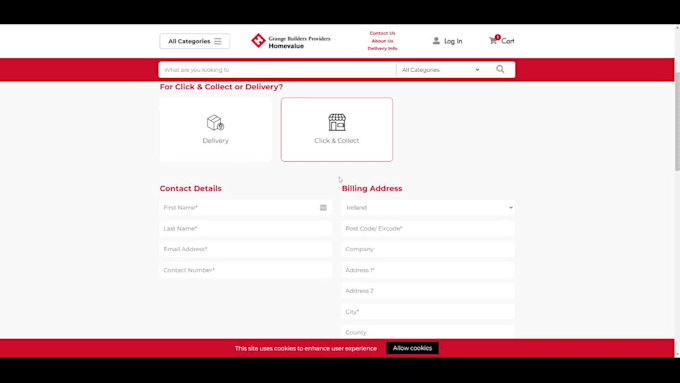
Task: Focus the Post Code/Eircode field
Action: [x=428, y=229]
